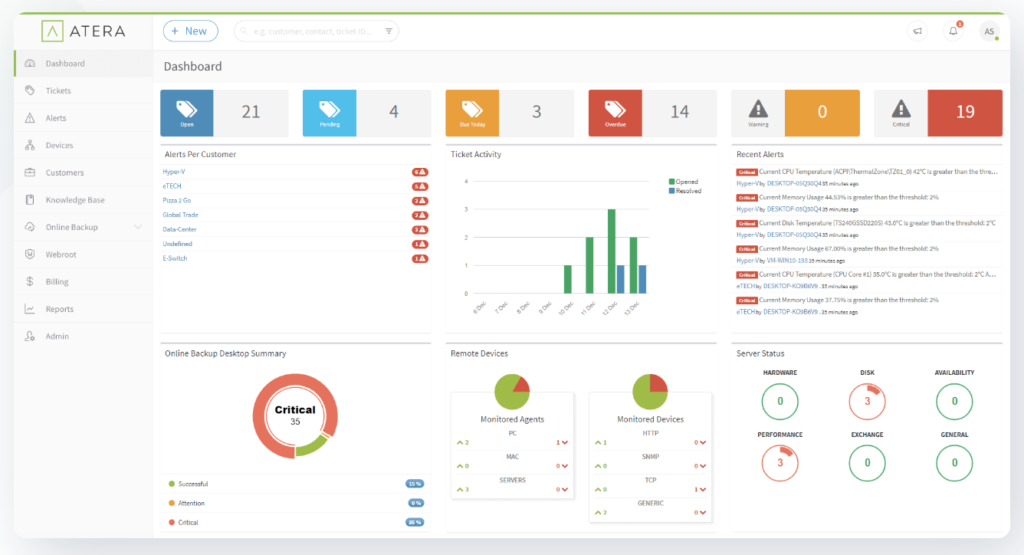Click the HARDWARE server status circle
This screenshot has width=1024, height=555.
(x=780, y=401)
